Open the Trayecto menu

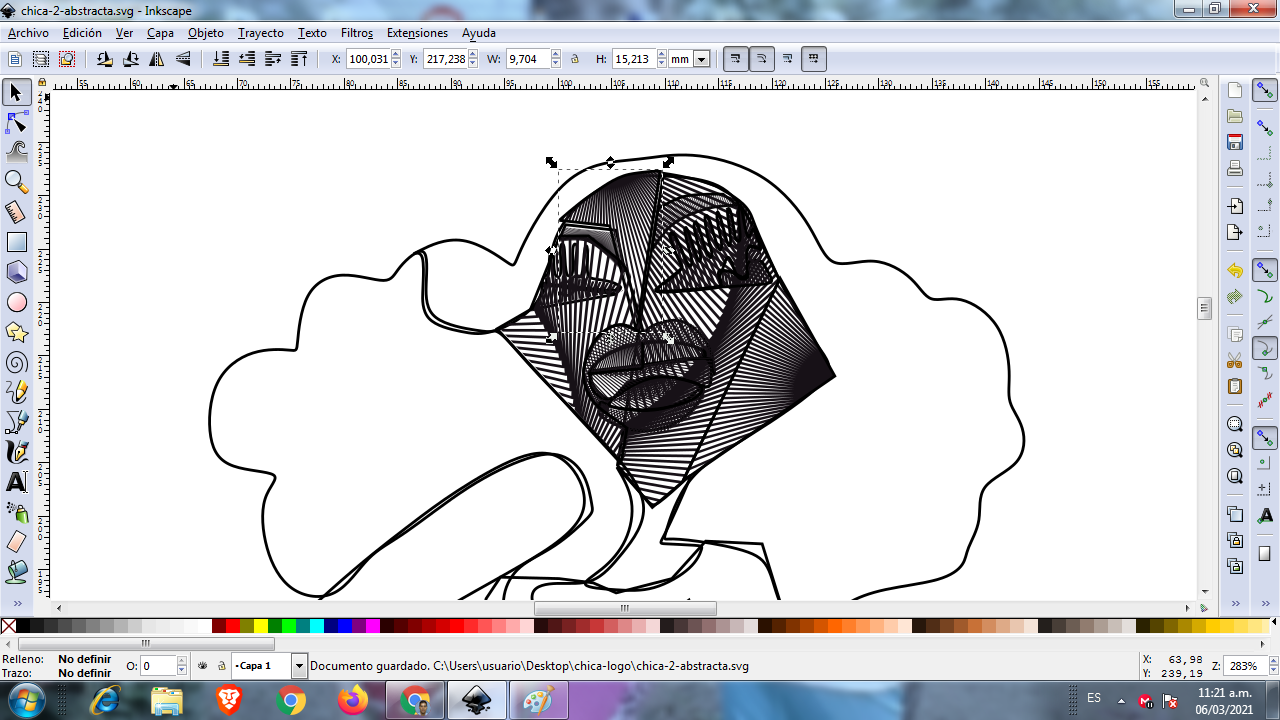tap(261, 33)
